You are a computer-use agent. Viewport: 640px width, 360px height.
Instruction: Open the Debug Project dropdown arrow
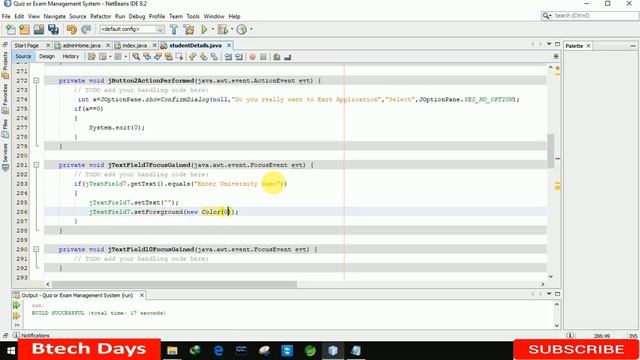point(232,29)
